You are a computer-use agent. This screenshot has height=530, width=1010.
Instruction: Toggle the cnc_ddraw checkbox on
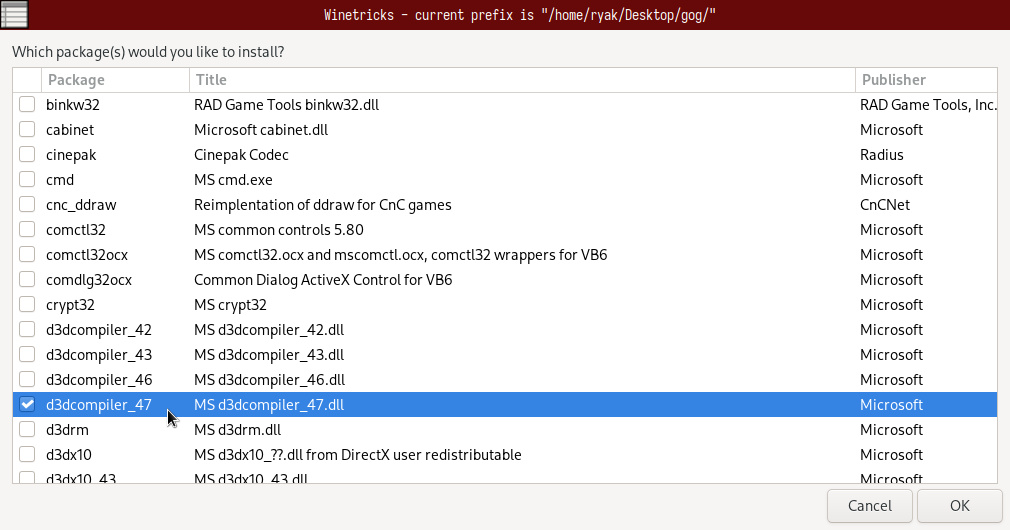(x=27, y=205)
